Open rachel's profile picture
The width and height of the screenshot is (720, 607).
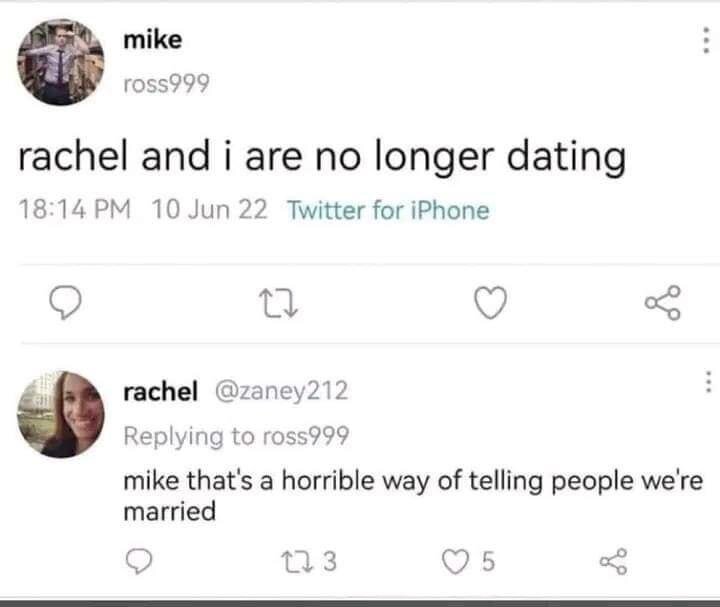coord(61,414)
